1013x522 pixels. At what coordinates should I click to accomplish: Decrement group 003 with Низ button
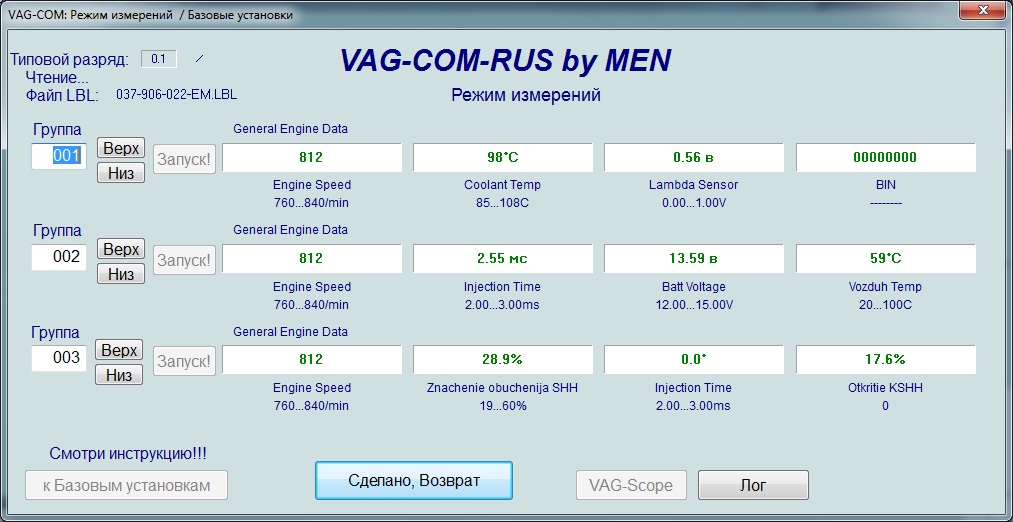pyautogui.click(x=120, y=375)
